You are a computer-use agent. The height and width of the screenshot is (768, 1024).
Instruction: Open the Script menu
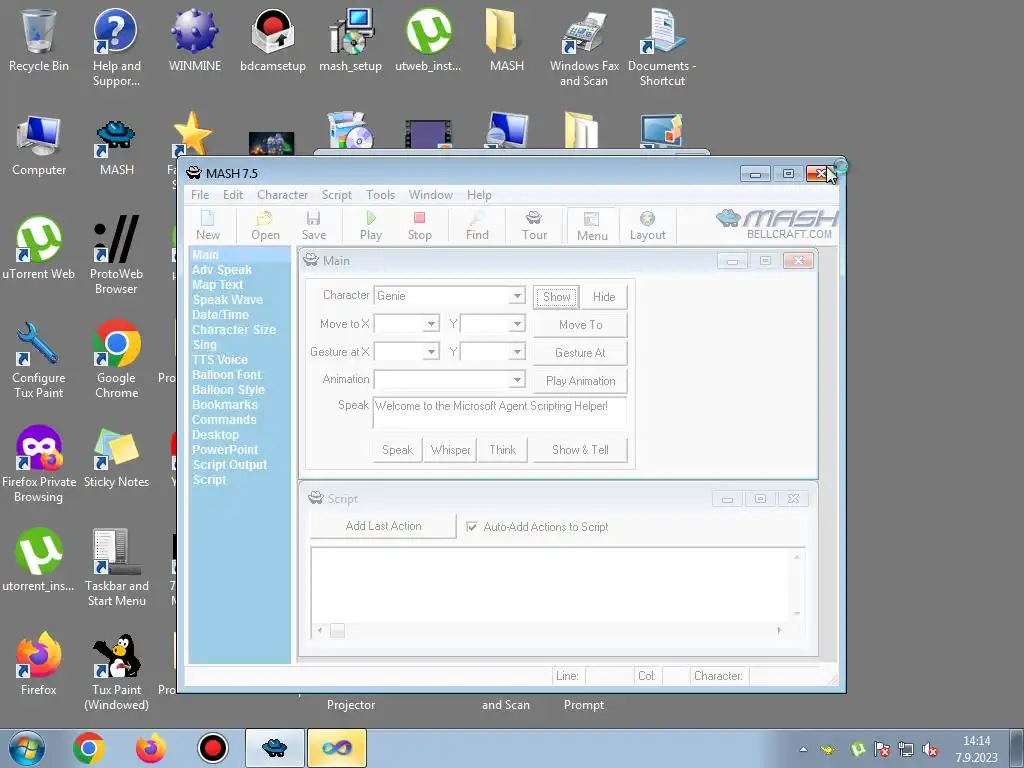coord(336,195)
